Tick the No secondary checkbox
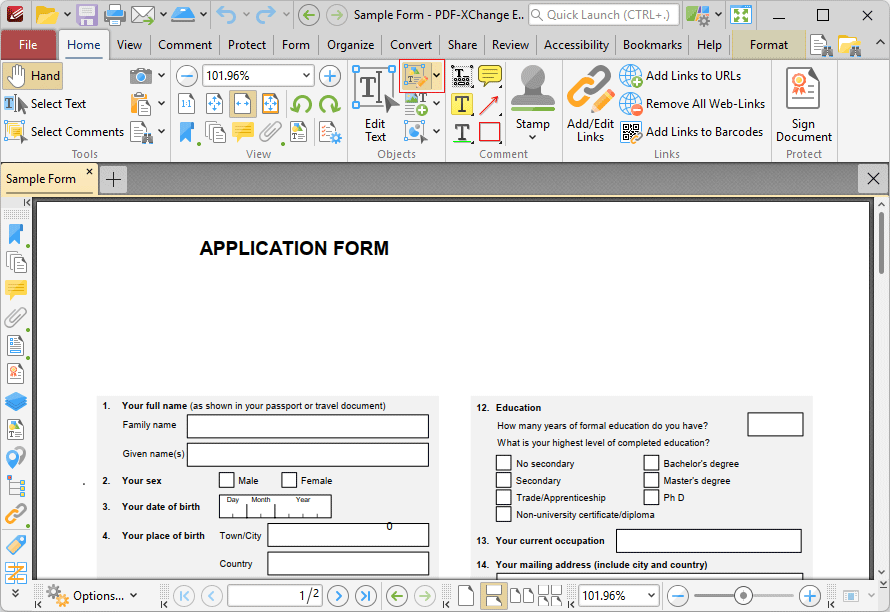 coord(503,463)
